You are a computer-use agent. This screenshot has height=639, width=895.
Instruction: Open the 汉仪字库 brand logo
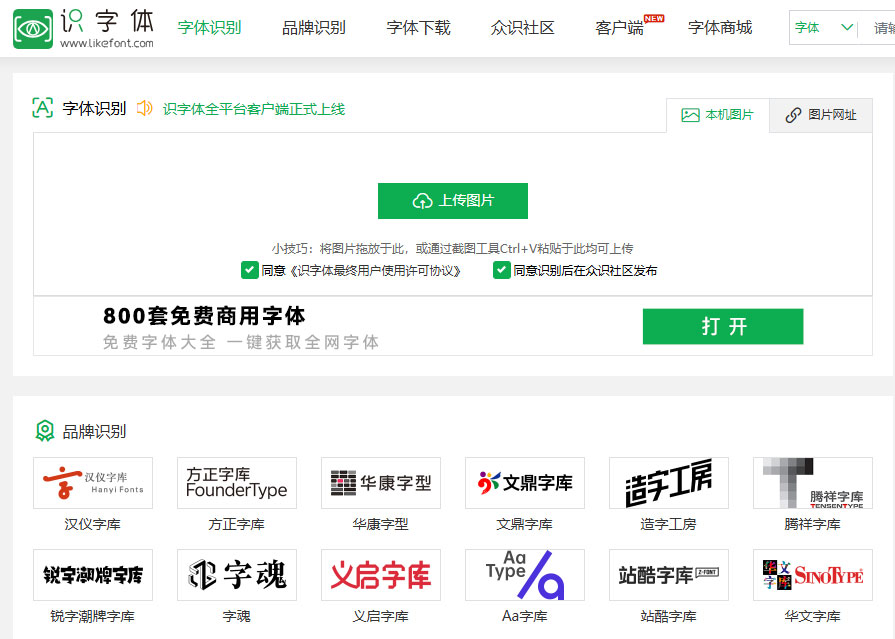93,483
